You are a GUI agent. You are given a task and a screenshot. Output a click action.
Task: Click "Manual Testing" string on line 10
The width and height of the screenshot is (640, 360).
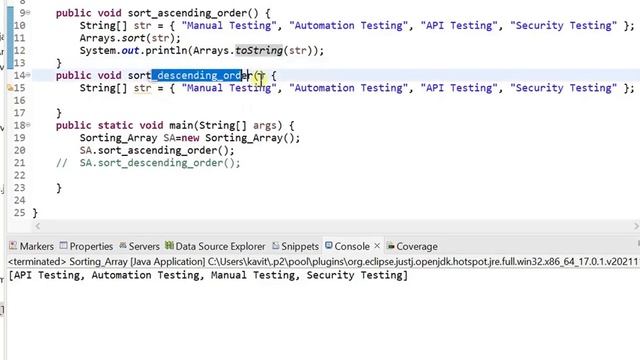pyautogui.click(x=229, y=26)
